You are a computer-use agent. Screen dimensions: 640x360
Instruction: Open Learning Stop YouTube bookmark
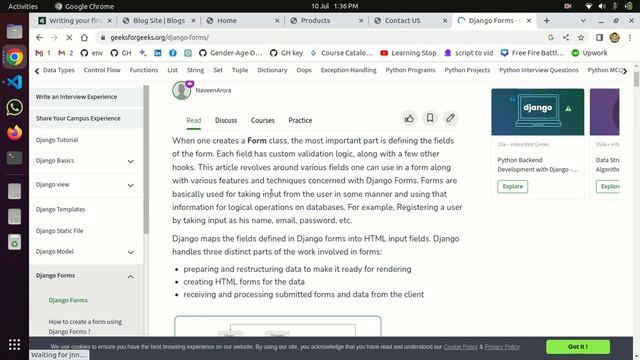408,53
